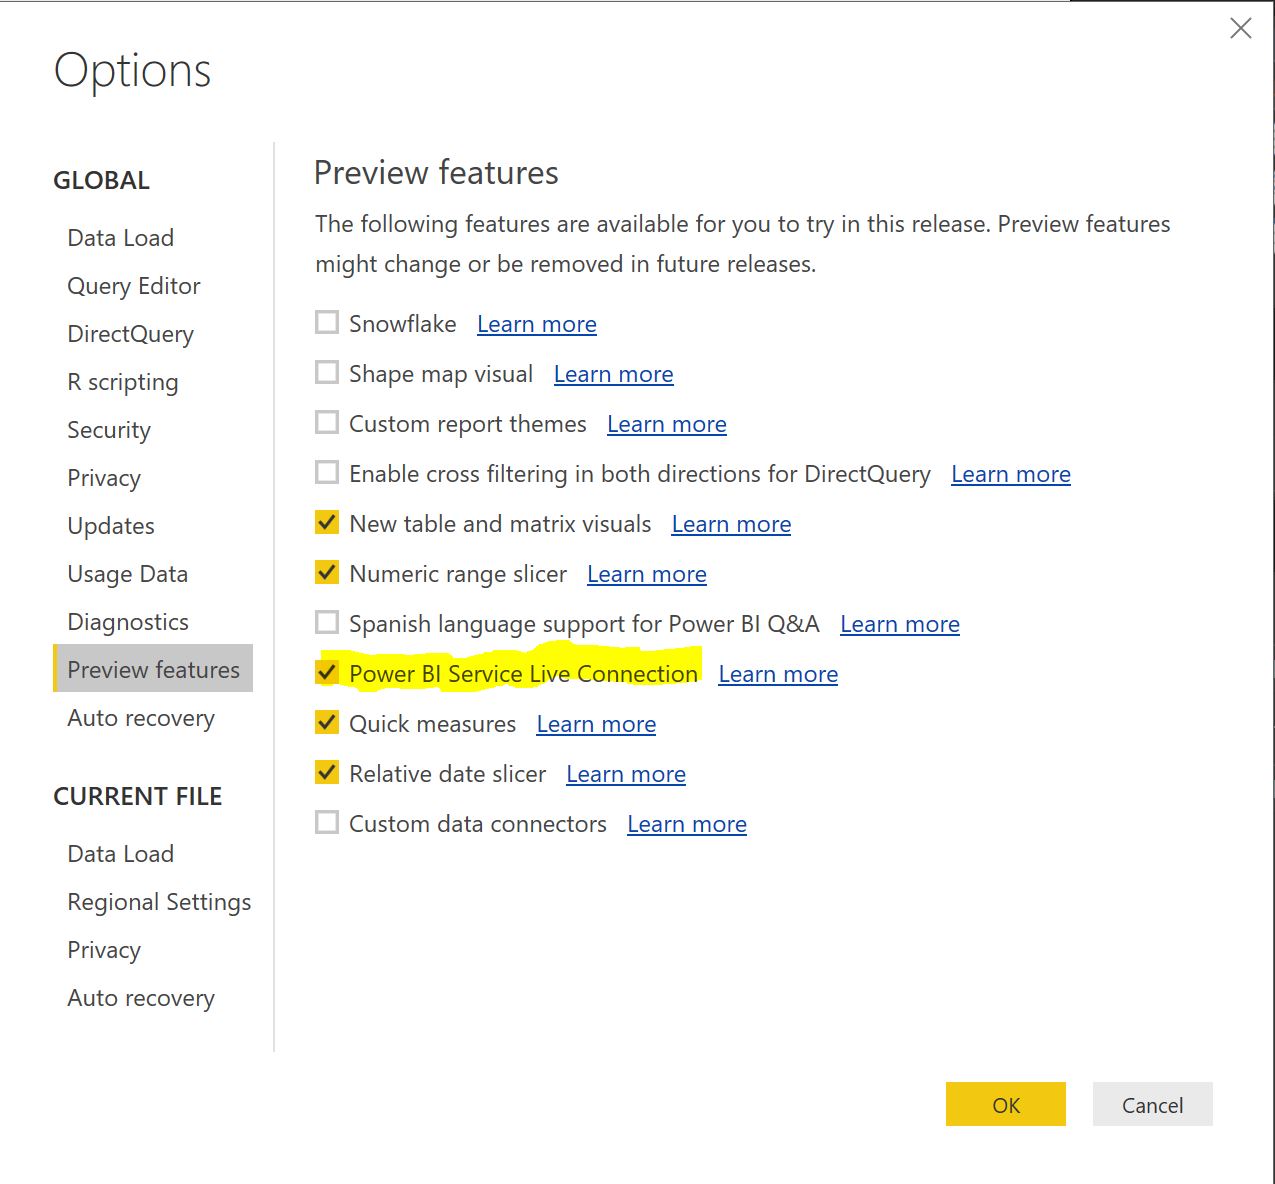The width and height of the screenshot is (1275, 1184).
Task: Open Learn more for Relative date slicer
Action: tap(625, 773)
